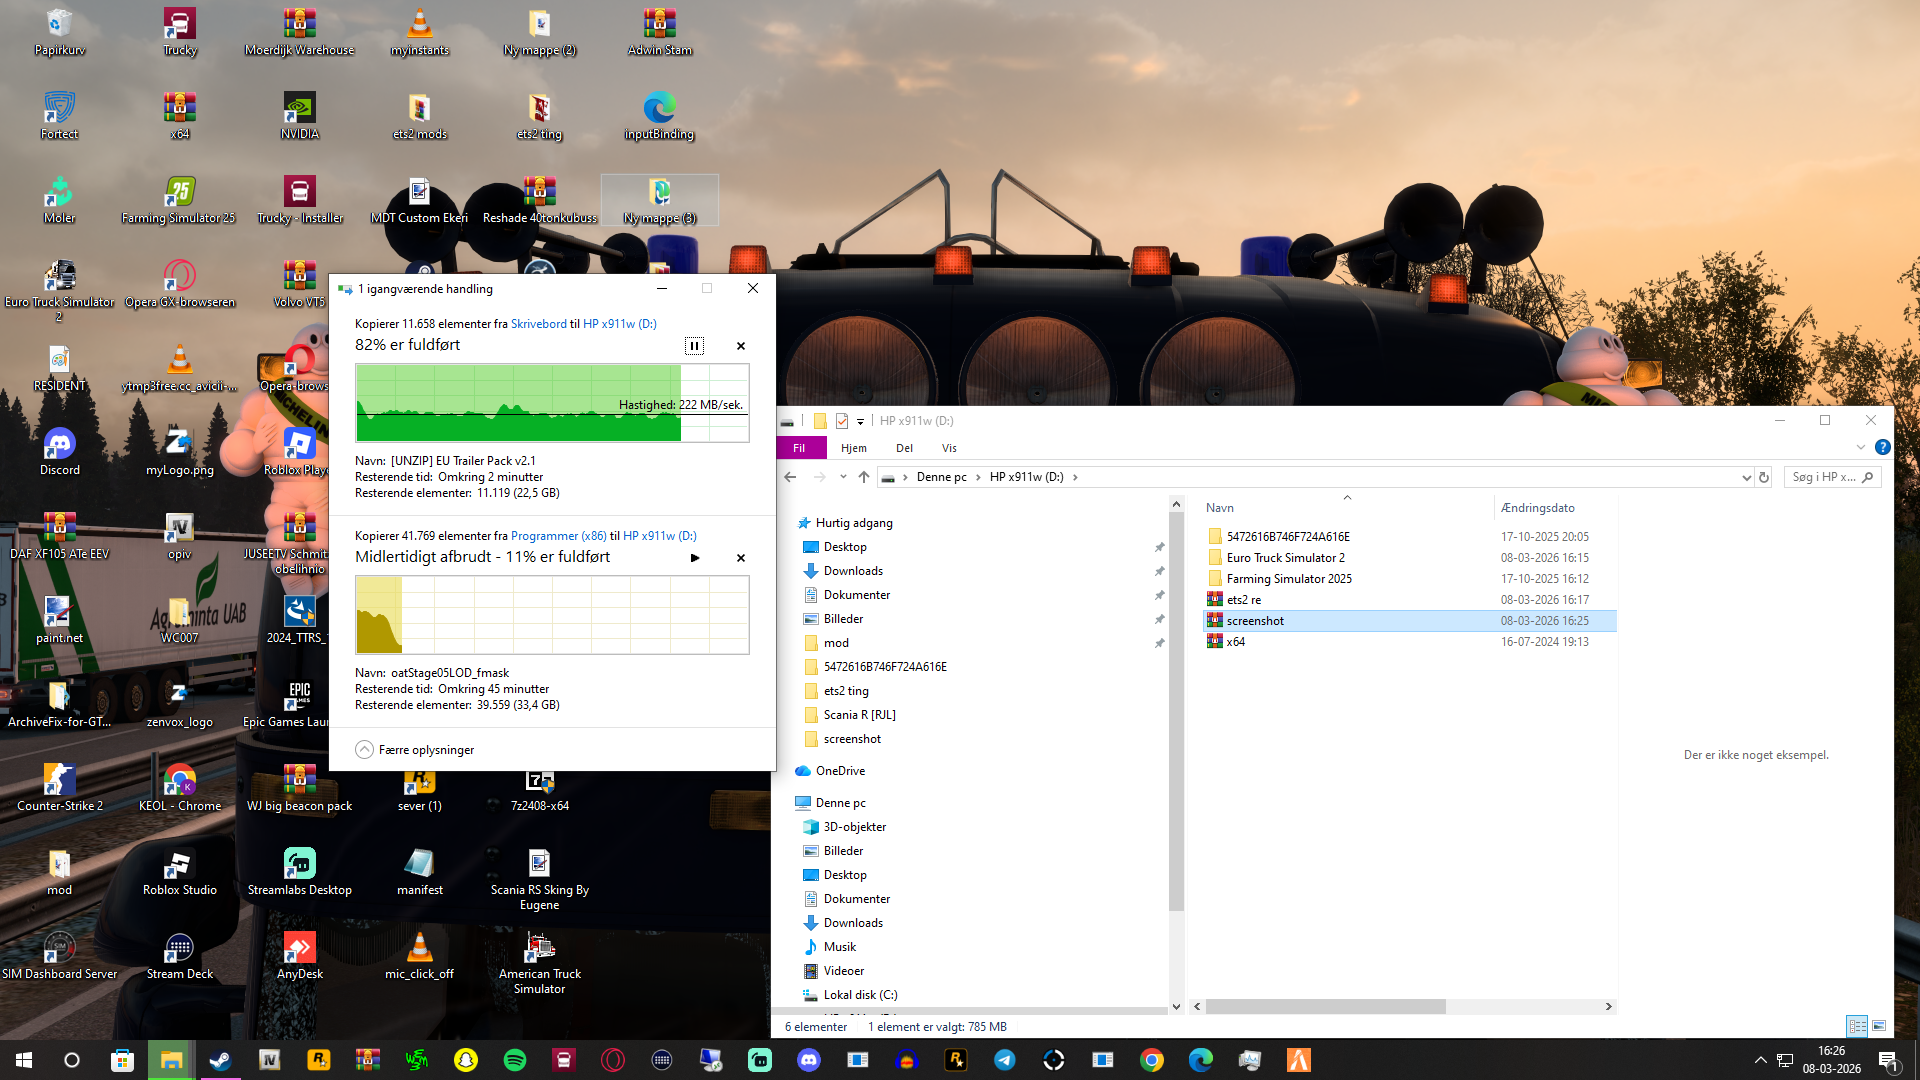Expand the Explorer ribbon chevron
This screenshot has height=1080, width=1920.
(x=1860, y=447)
